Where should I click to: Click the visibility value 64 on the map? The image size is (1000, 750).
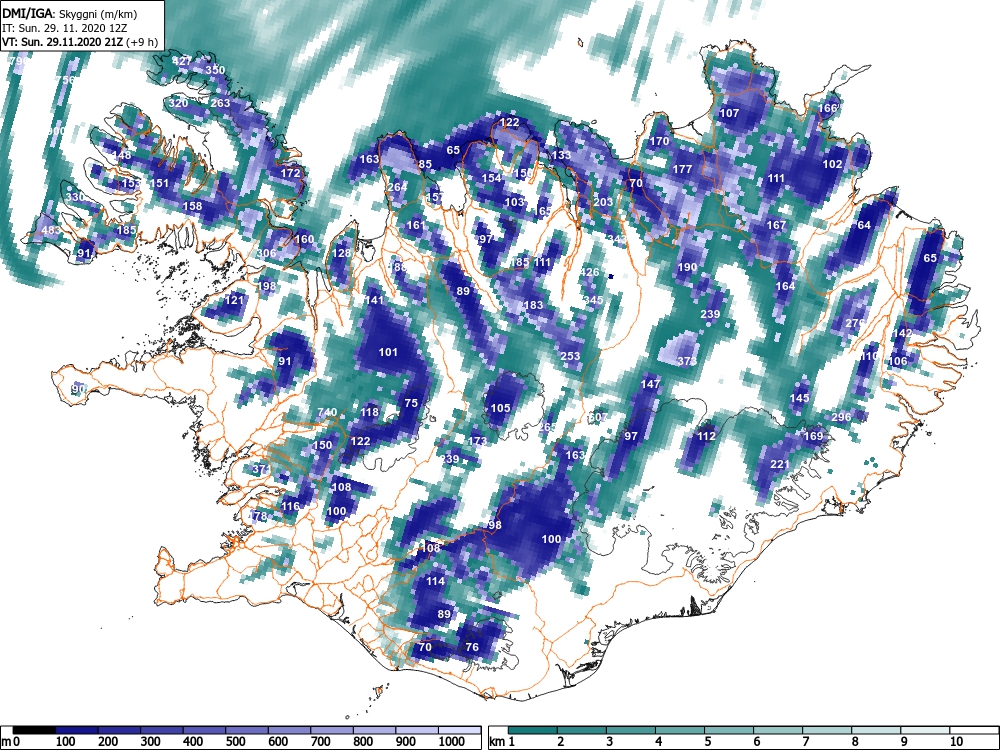(x=864, y=225)
